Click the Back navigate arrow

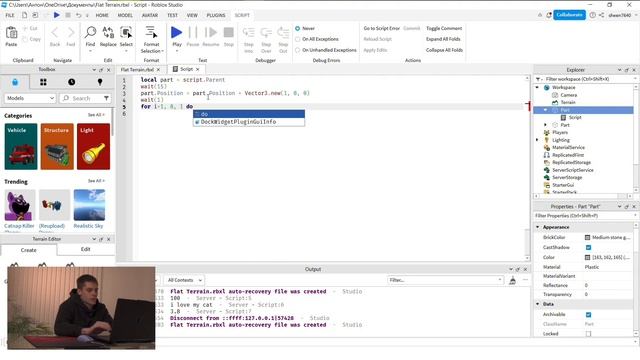(x=55, y=32)
